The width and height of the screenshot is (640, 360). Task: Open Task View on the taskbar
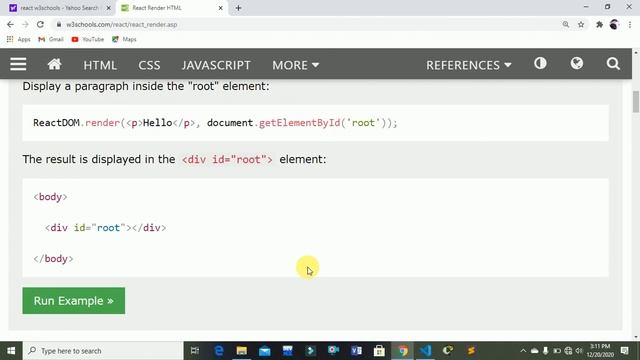click(195, 351)
